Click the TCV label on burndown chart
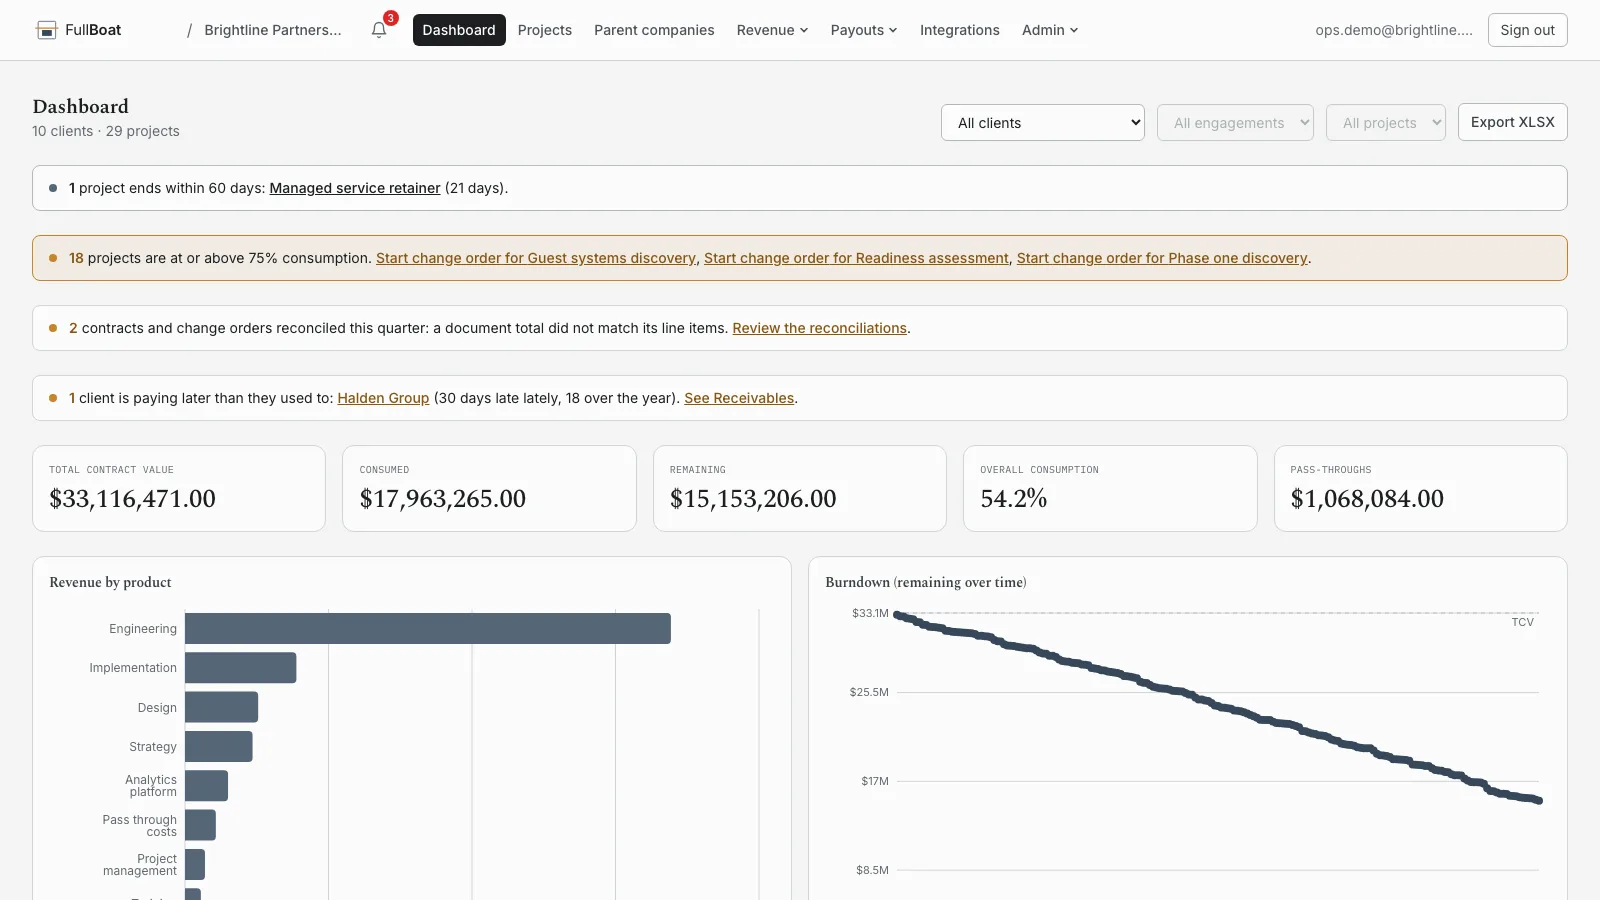The image size is (1600, 900). [x=1522, y=622]
